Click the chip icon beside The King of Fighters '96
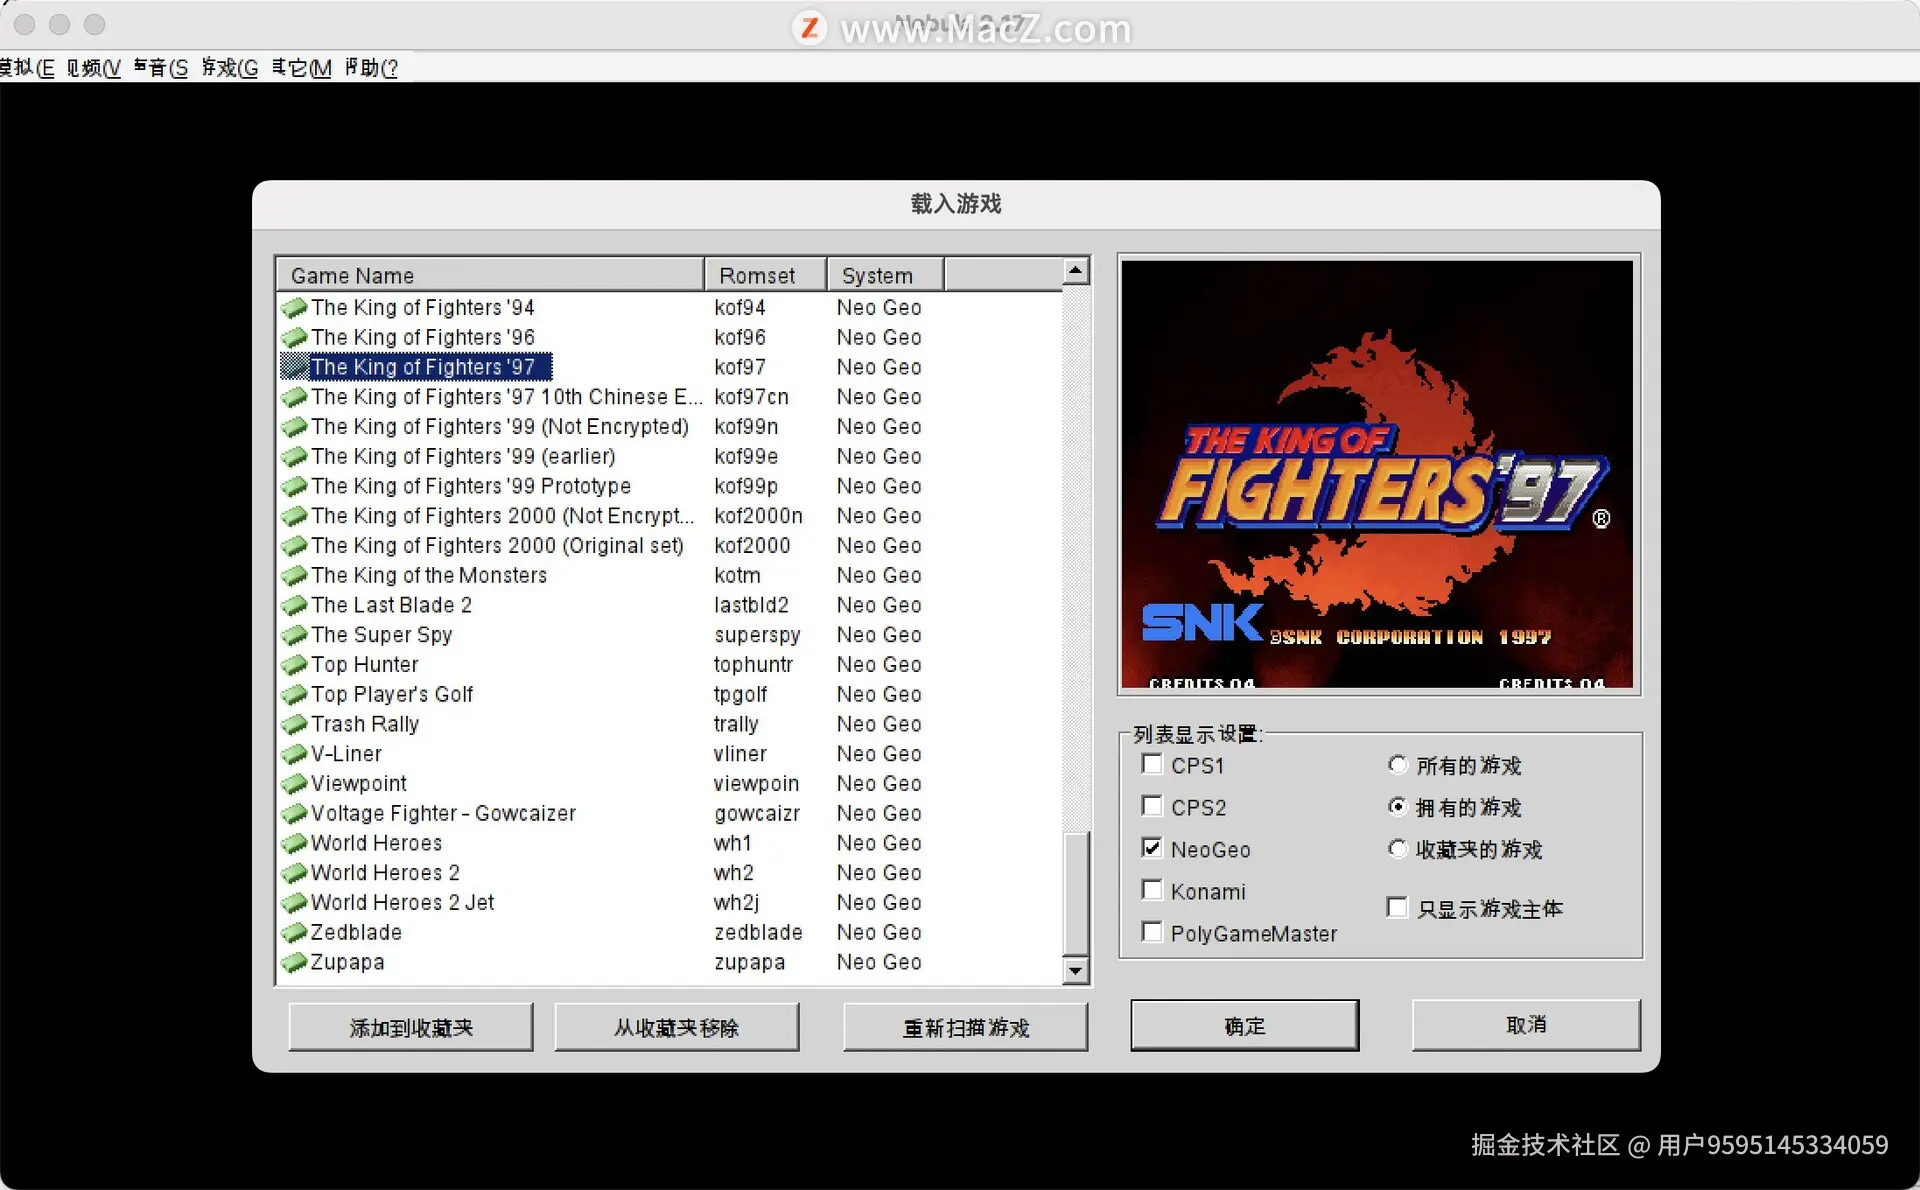The width and height of the screenshot is (1920, 1190). pos(294,338)
